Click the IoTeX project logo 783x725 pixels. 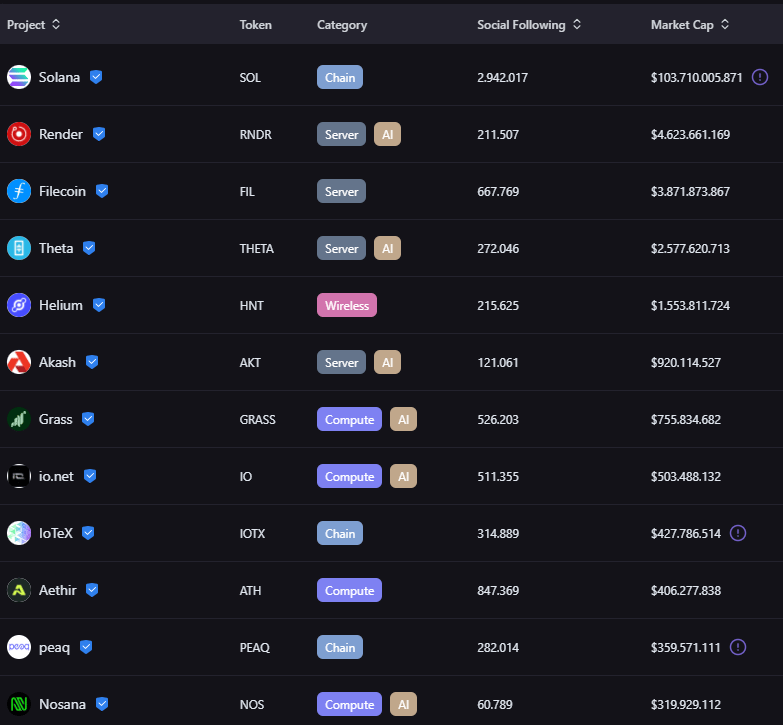point(19,533)
